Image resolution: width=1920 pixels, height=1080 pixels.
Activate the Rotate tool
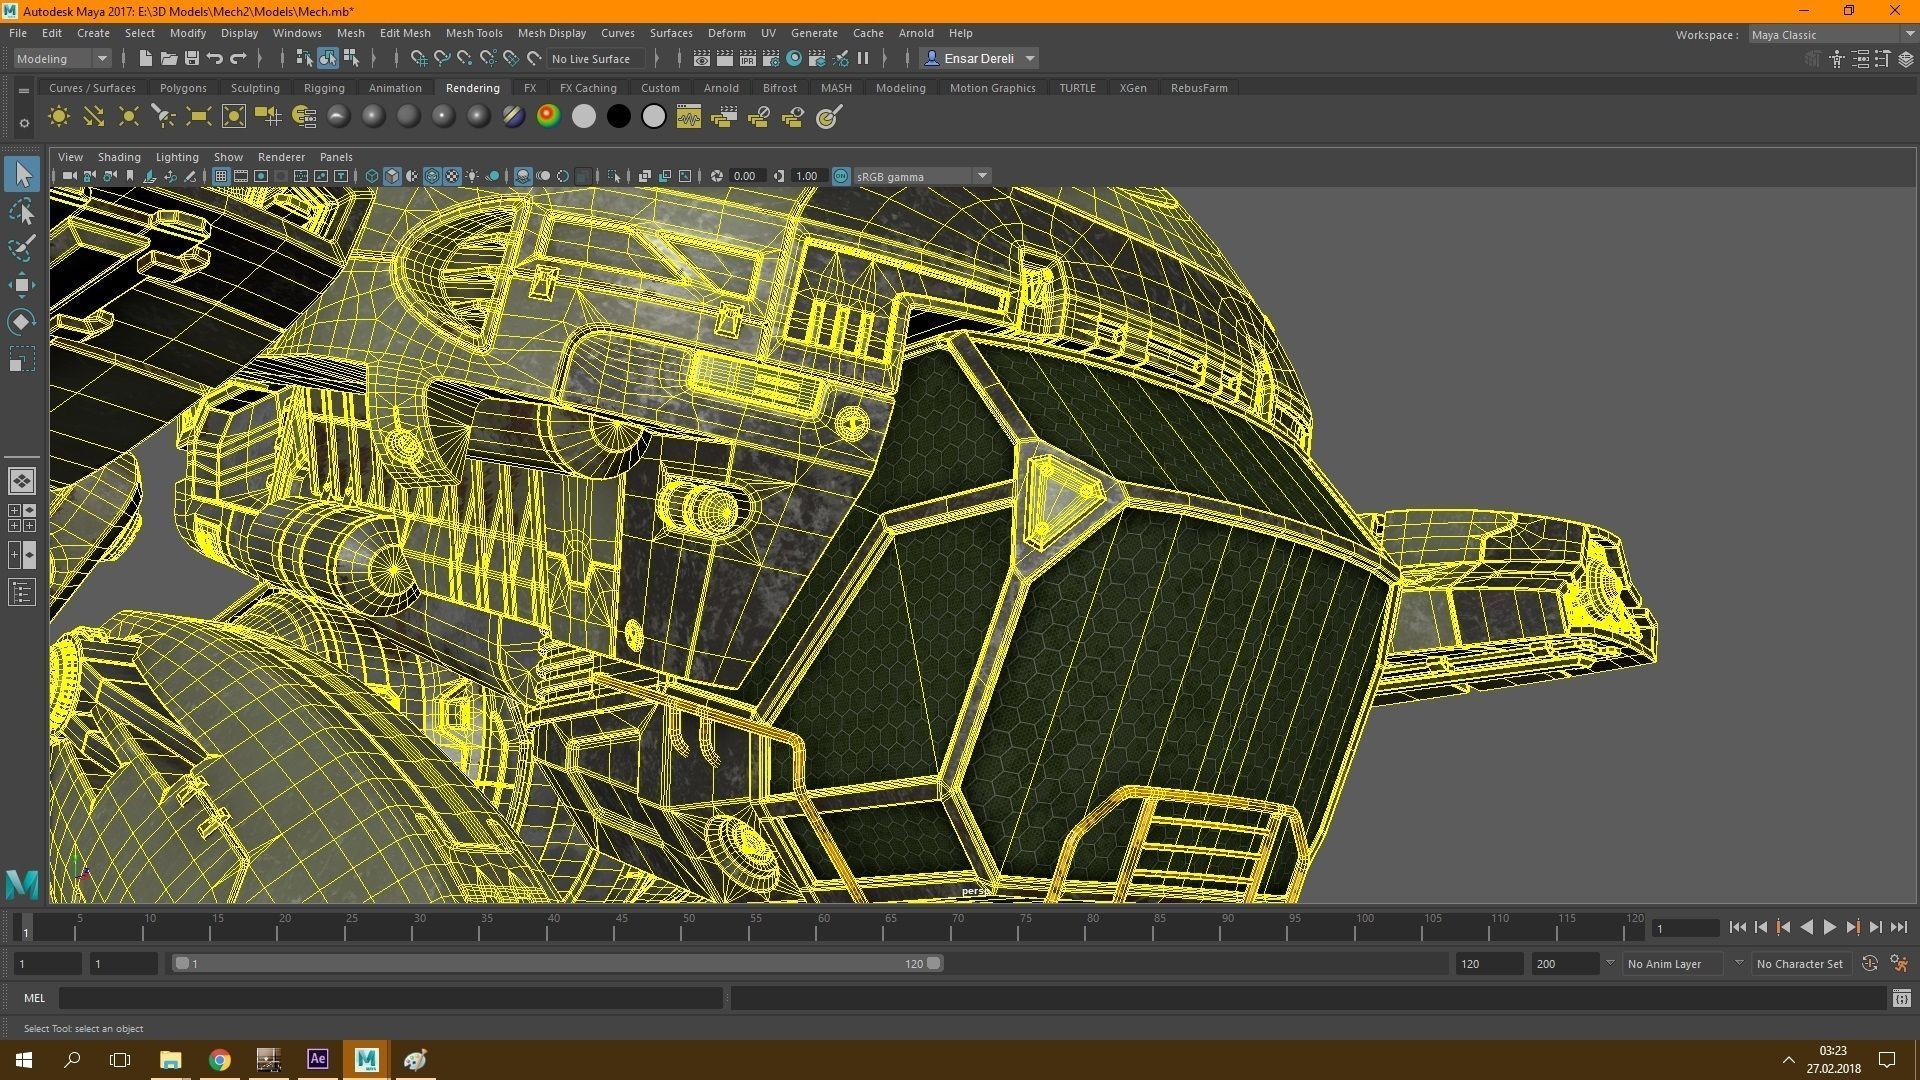[22, 322]
